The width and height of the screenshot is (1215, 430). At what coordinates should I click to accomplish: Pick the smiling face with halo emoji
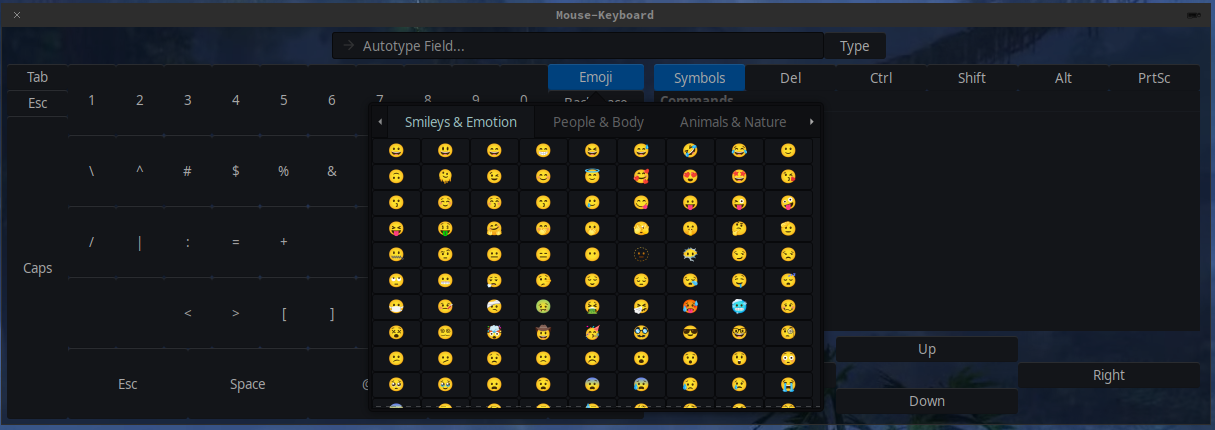click(593, 176)
